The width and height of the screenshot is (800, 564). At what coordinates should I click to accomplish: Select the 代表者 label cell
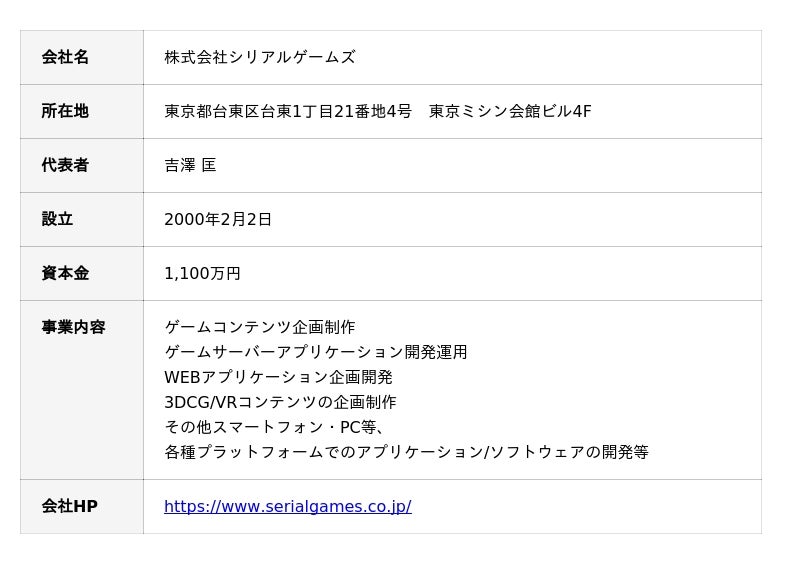click(x=65, y=165)
